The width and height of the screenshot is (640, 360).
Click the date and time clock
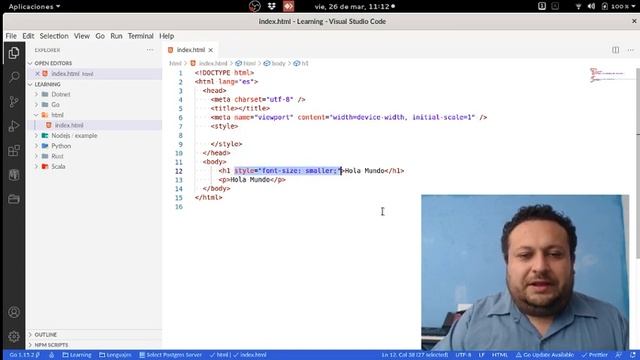point(354,6)
